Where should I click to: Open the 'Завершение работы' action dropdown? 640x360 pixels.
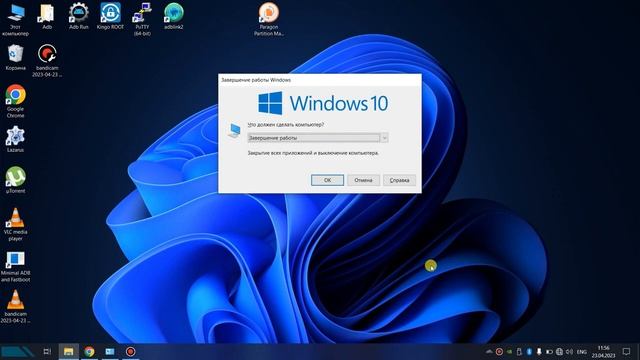(318, 138)
